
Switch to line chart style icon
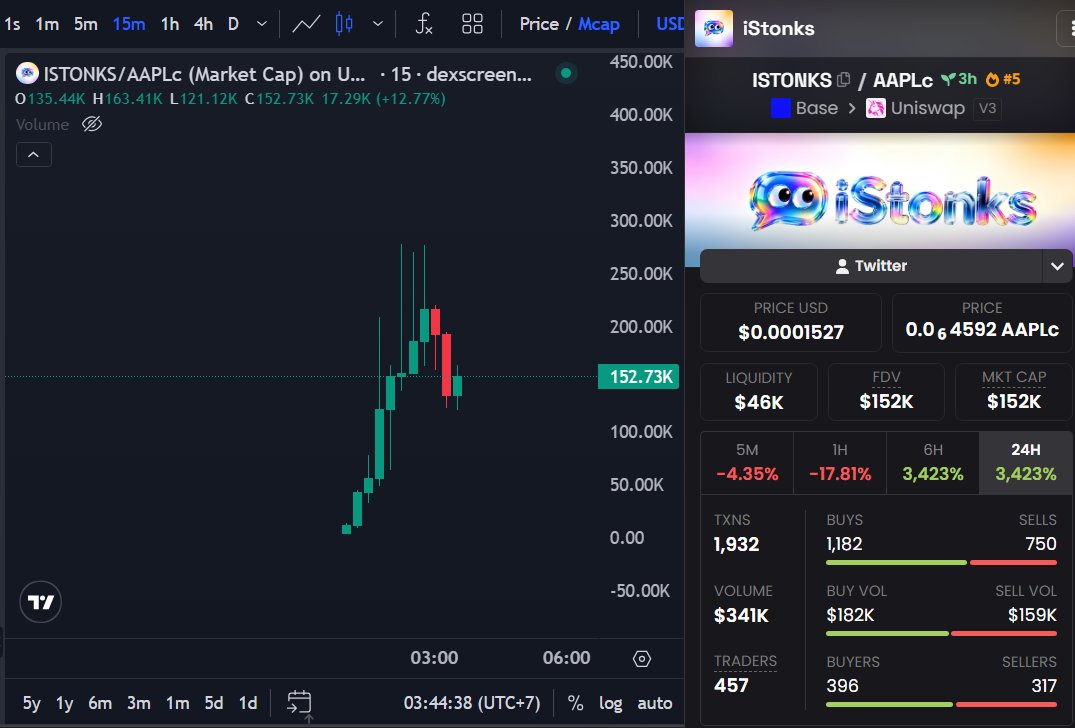pyautogui.click(x=306, y=24)
